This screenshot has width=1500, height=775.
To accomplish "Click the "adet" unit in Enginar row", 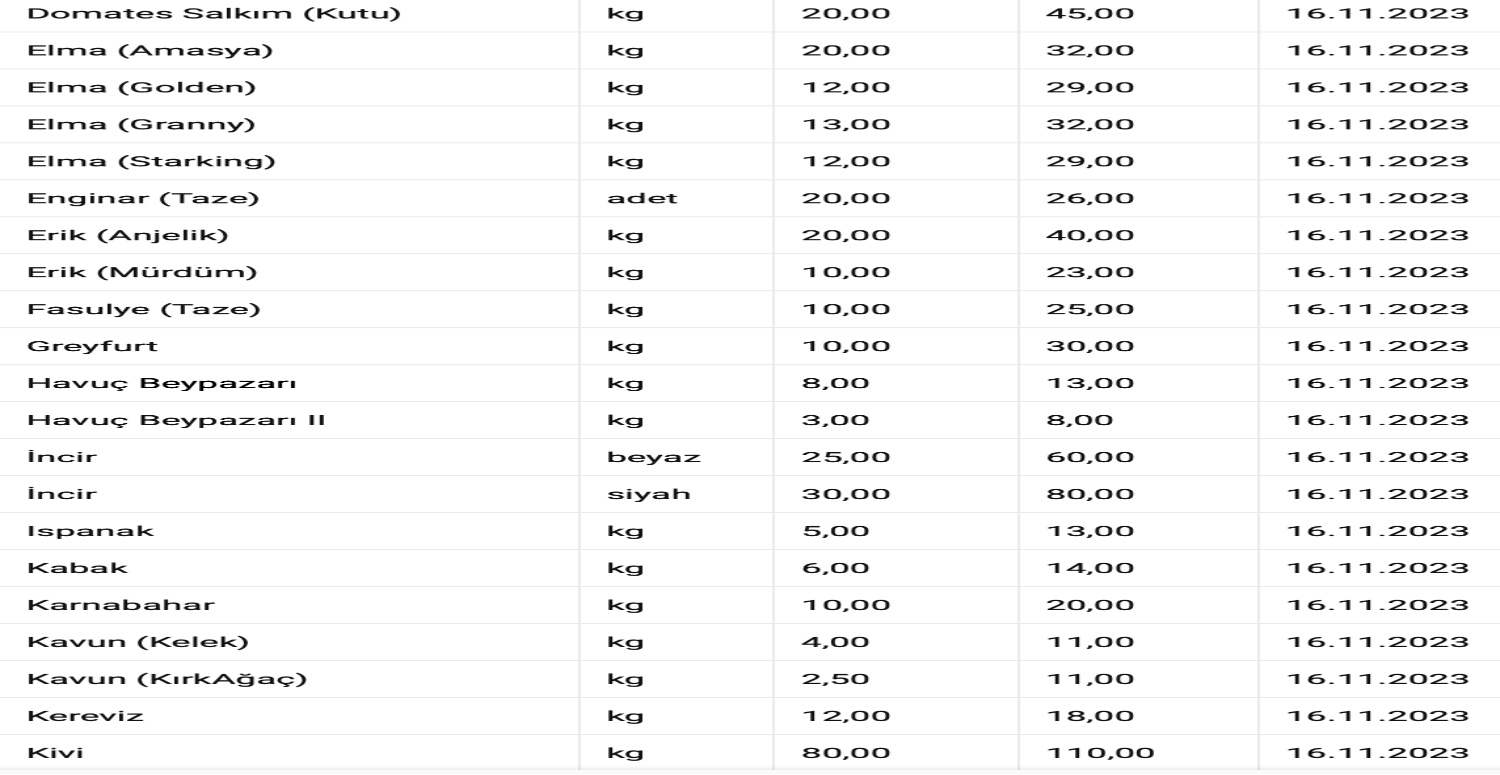I will pos(642,198).
